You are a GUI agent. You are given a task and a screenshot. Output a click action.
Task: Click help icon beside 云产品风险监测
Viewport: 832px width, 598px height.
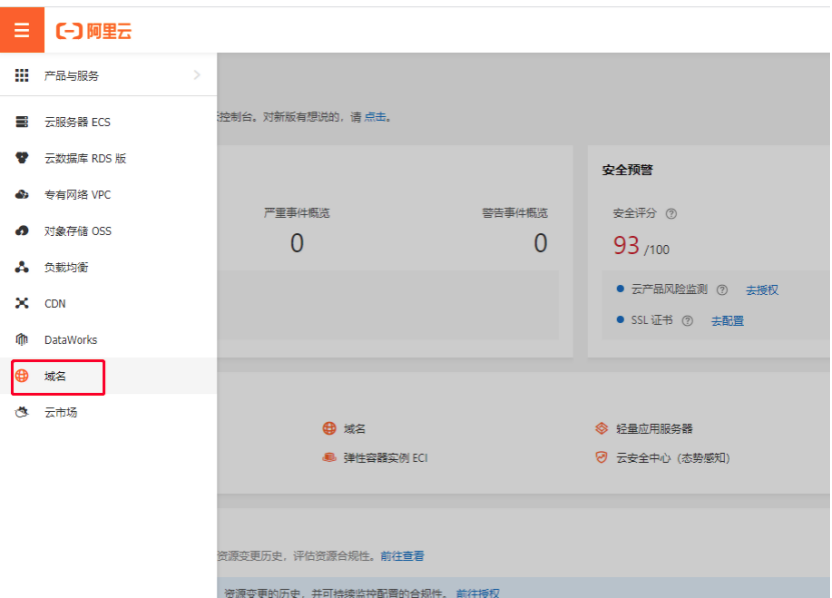pos(722,290)
